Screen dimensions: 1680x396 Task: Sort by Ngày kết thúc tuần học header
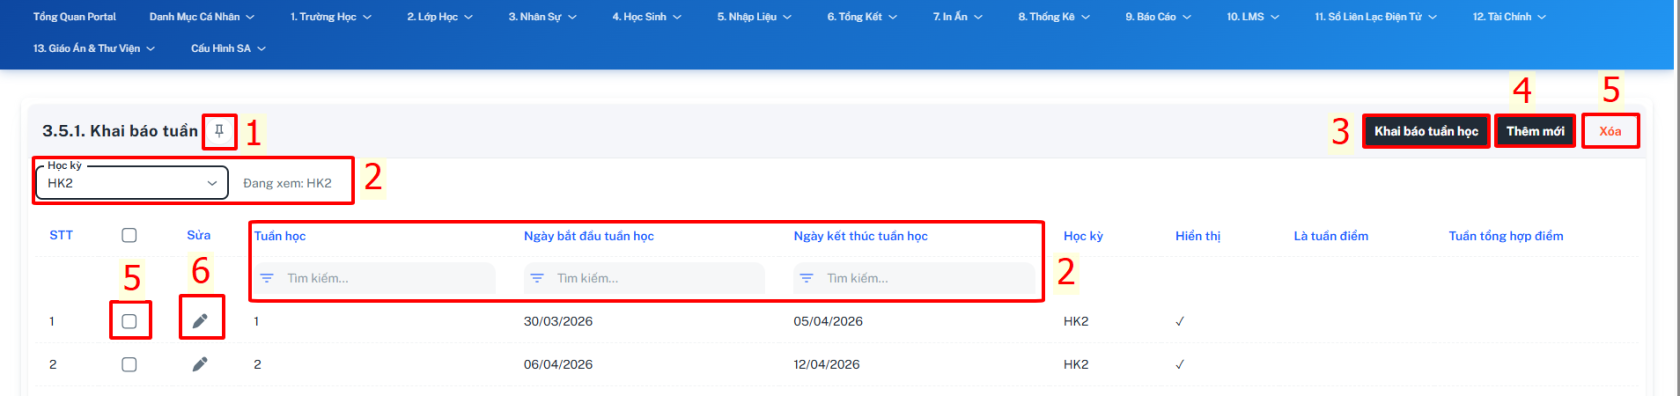(861, 236)
